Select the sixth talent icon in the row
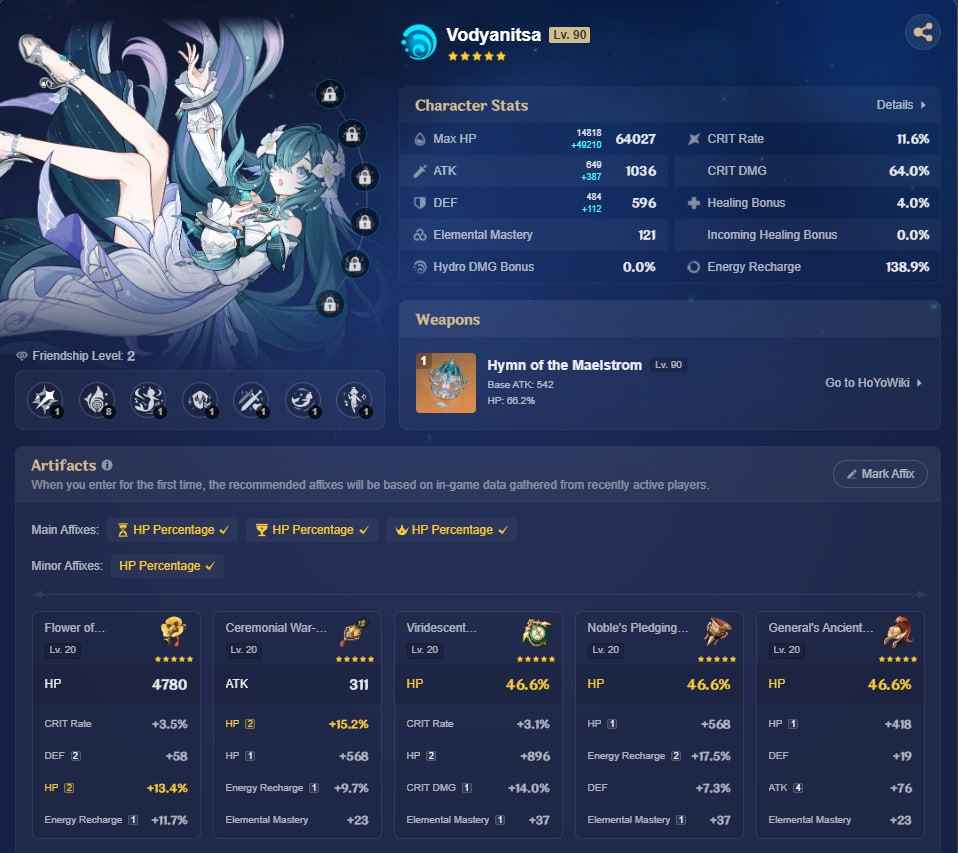 tap(302, 400)
